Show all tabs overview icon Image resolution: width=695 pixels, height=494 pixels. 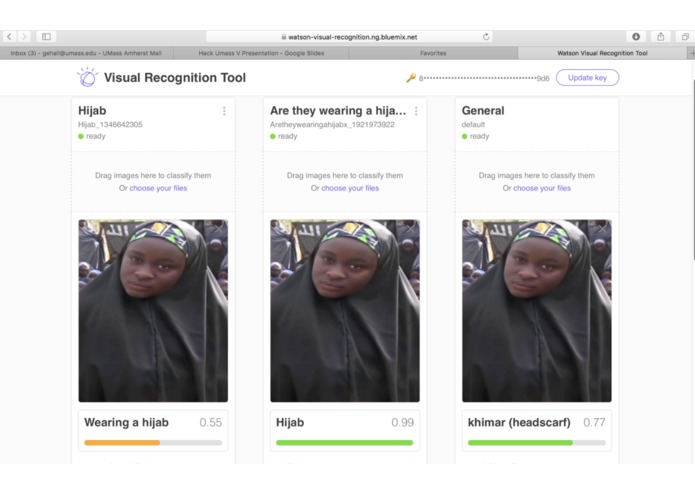tap(685, 37)
